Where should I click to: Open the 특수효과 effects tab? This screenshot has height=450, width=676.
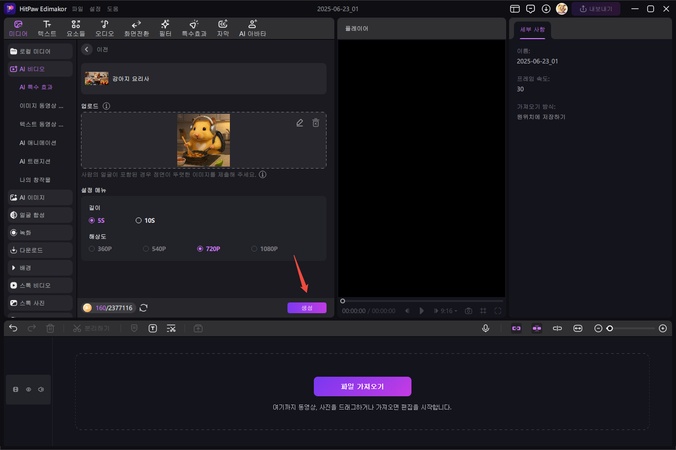point(194,28)
